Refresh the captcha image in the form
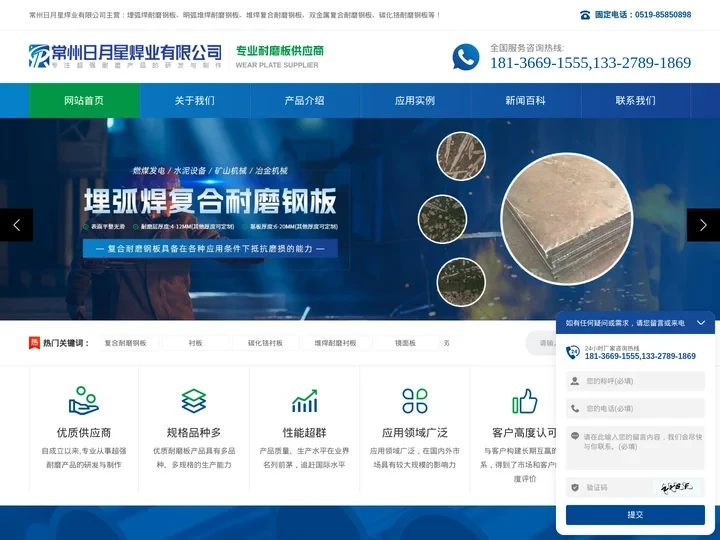Screen dimensions: 720x540 coord(678,487)
